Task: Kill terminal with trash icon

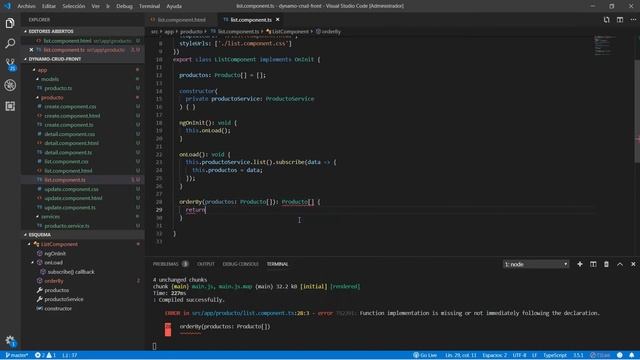Action: pyautogui.click(x=606, y=264)
